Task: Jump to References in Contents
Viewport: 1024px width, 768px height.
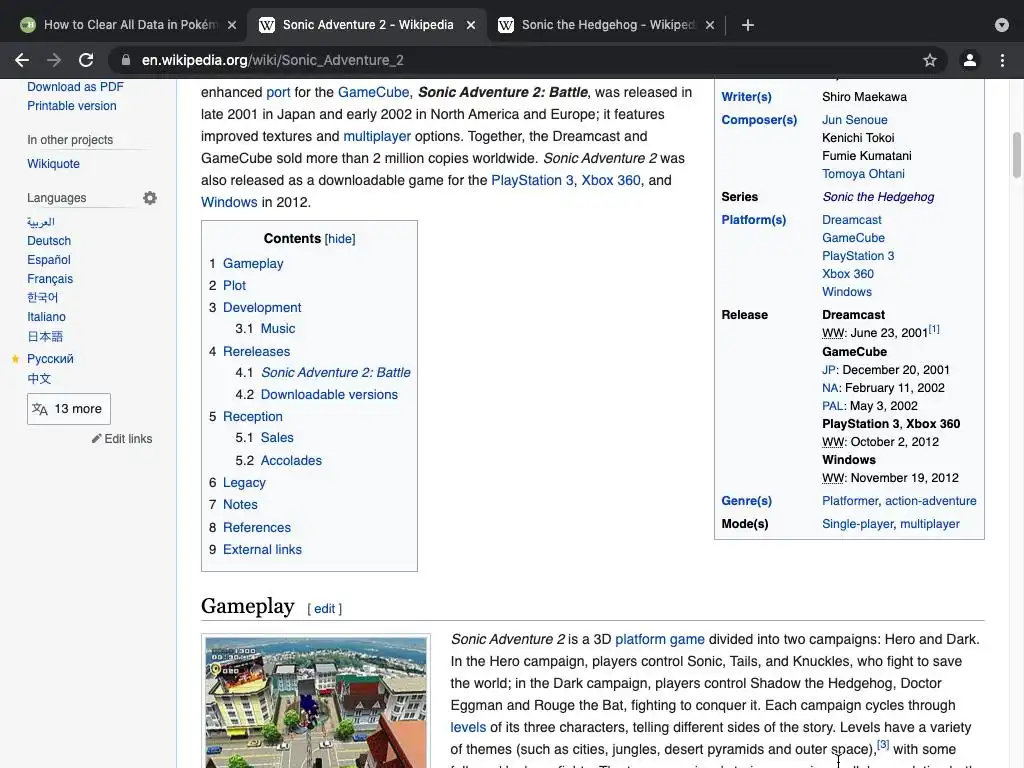Action: pos(257,527)
